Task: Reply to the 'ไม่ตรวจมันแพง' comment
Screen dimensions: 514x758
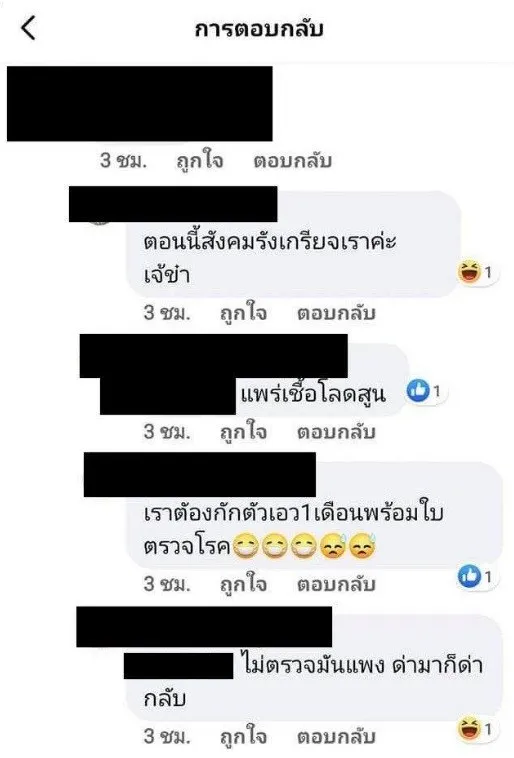Action: 336,737
